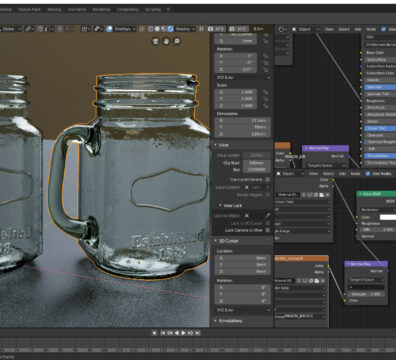The image size is (396, 360).
Task: Add a new workspace with plus icon
Action: pyautogui.click(x=168, y=9)
